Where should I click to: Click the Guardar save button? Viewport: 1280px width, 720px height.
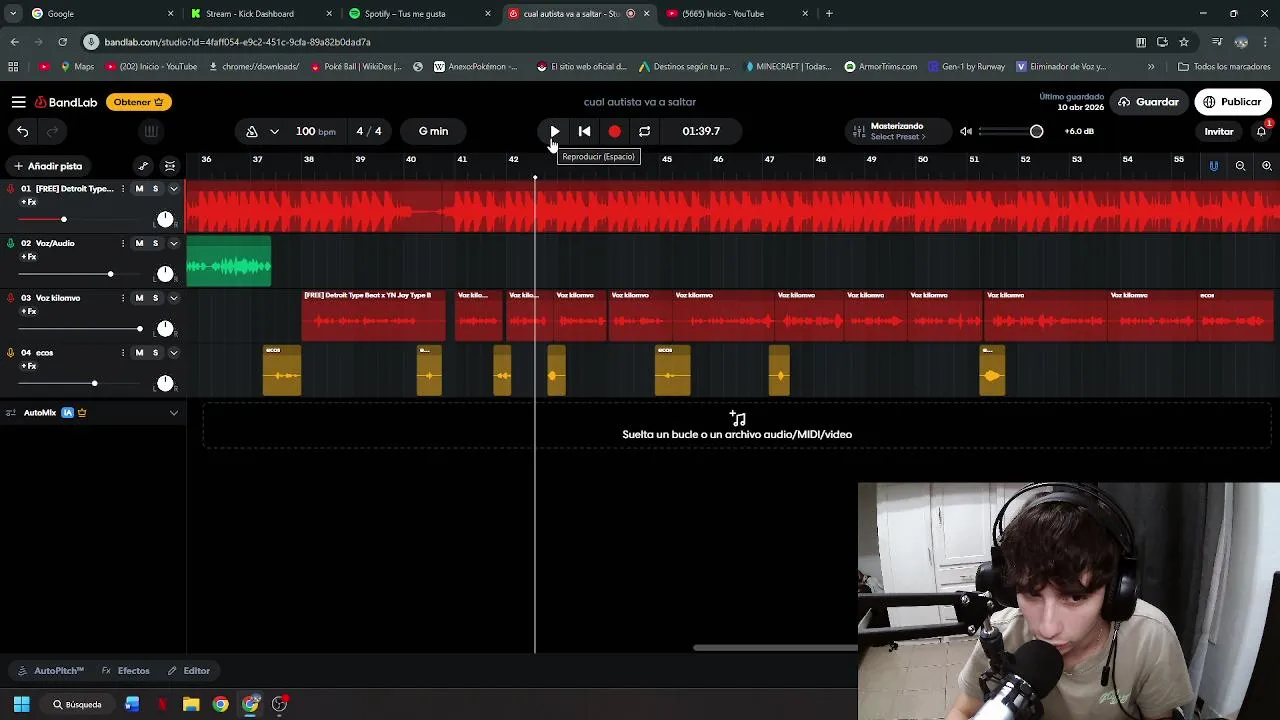1148,102
